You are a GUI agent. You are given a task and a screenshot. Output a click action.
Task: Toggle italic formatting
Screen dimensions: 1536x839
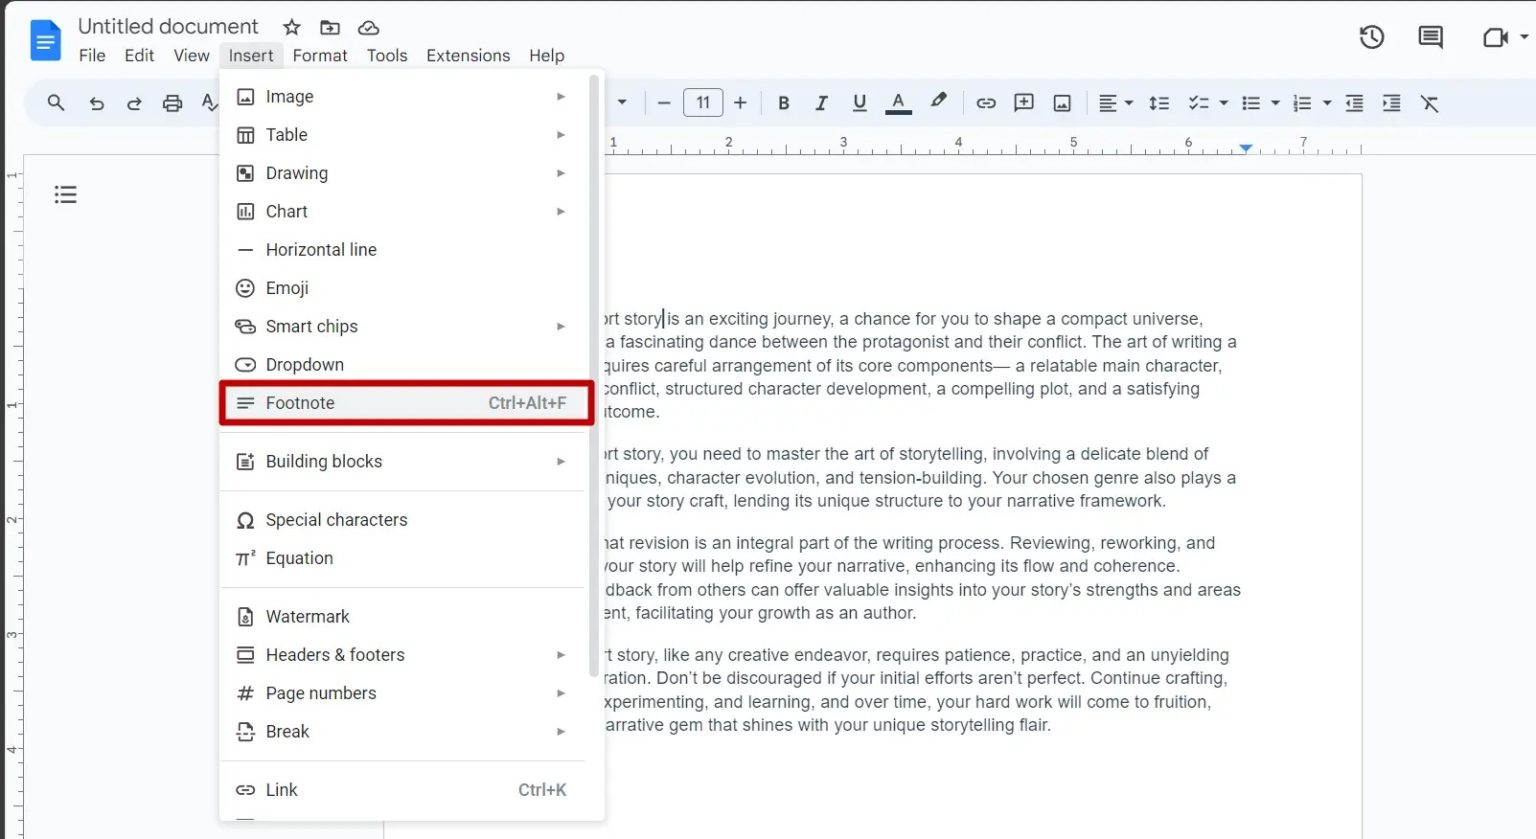(x=821, y=102)
